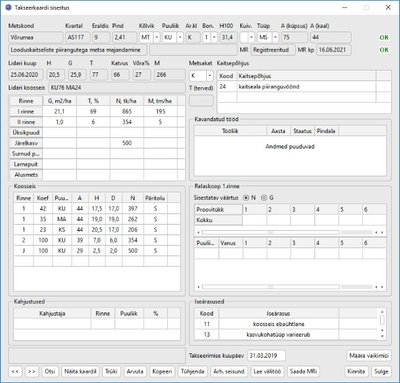The height and width of the screenshot is (383, 400).
Task: Click the Looduskaitseliste piirangutega metsa majandamine field
Action: pos(78,50)
